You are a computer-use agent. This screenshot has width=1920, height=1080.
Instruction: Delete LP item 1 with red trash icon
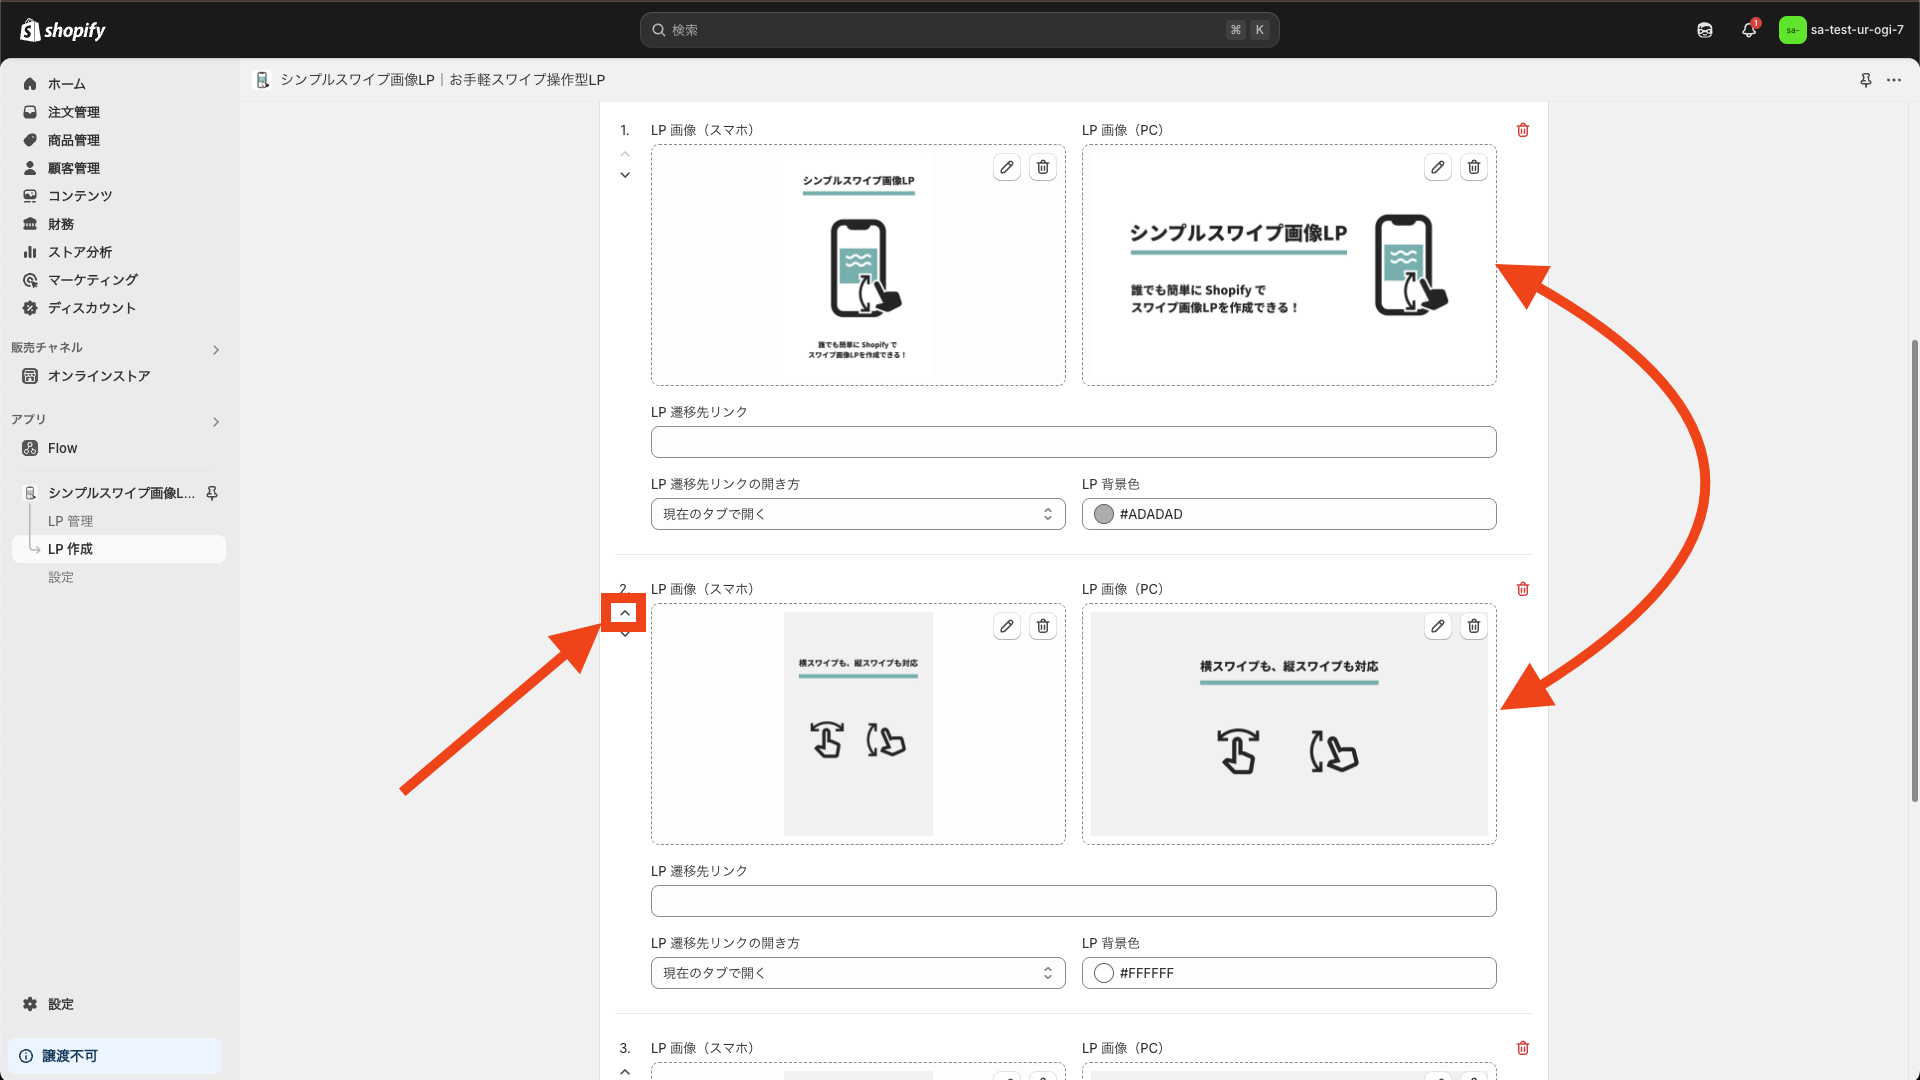[1523, 130]
